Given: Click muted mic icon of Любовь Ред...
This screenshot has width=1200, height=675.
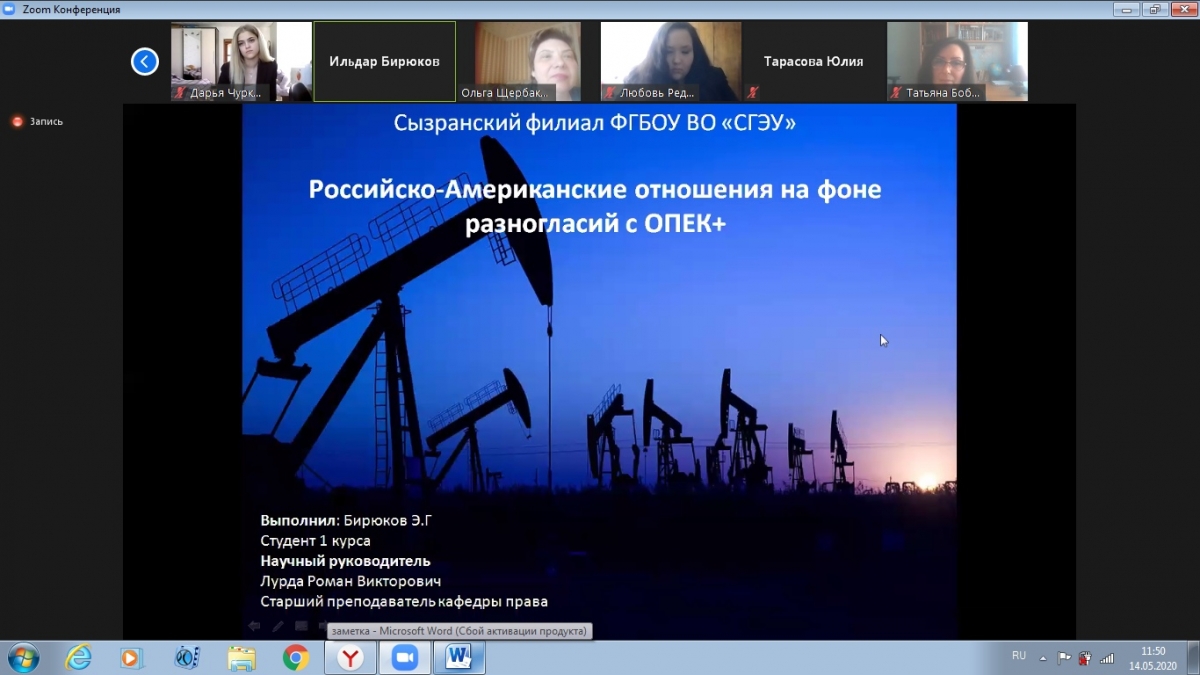Looking at the screenshot, I should pos(610,93).
